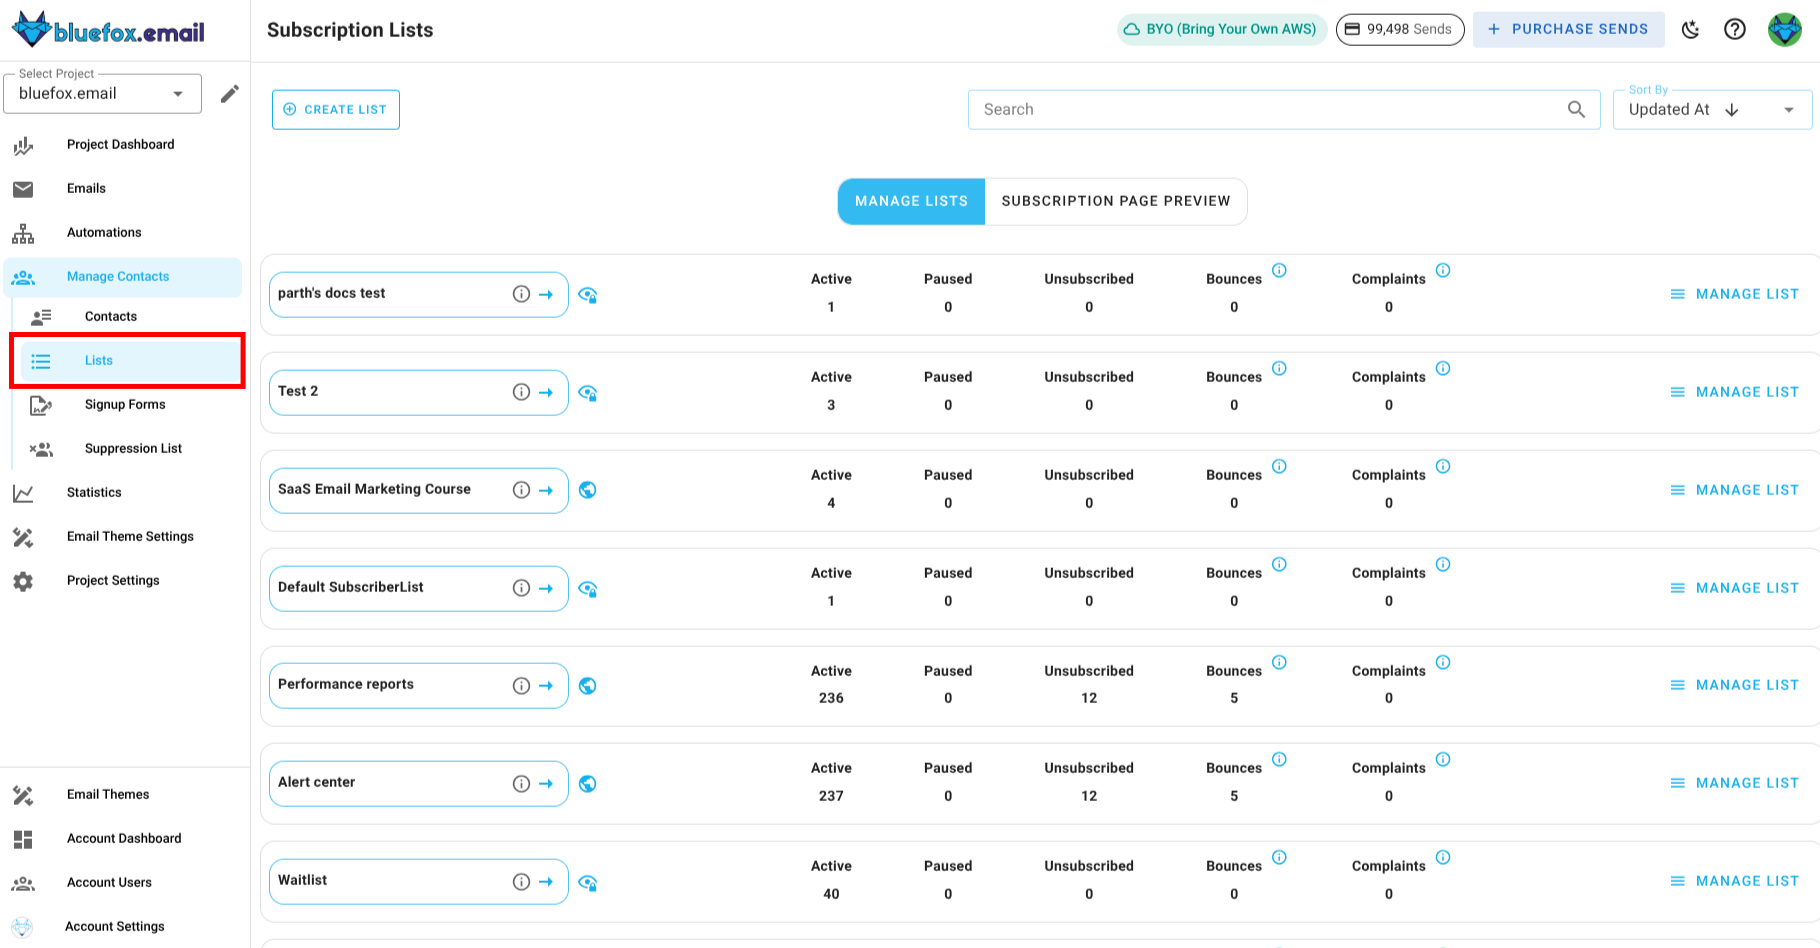
Task: Click the Create List button
Action: tap(335, 109)
